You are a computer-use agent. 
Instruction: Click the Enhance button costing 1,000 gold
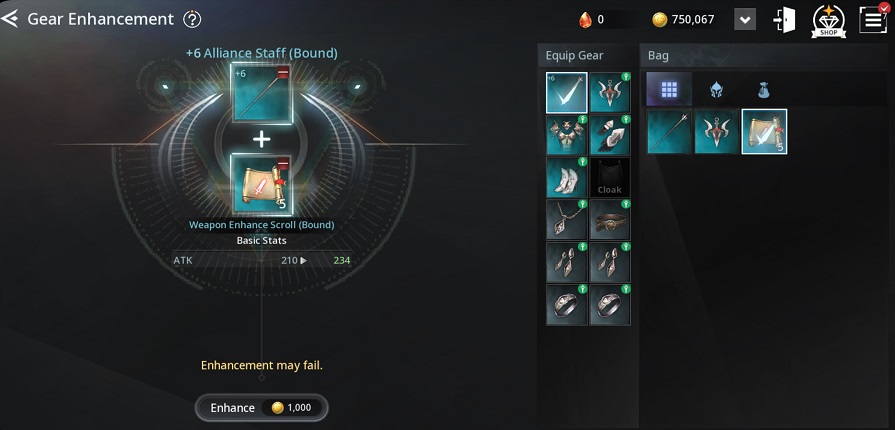tap(262, 408)
